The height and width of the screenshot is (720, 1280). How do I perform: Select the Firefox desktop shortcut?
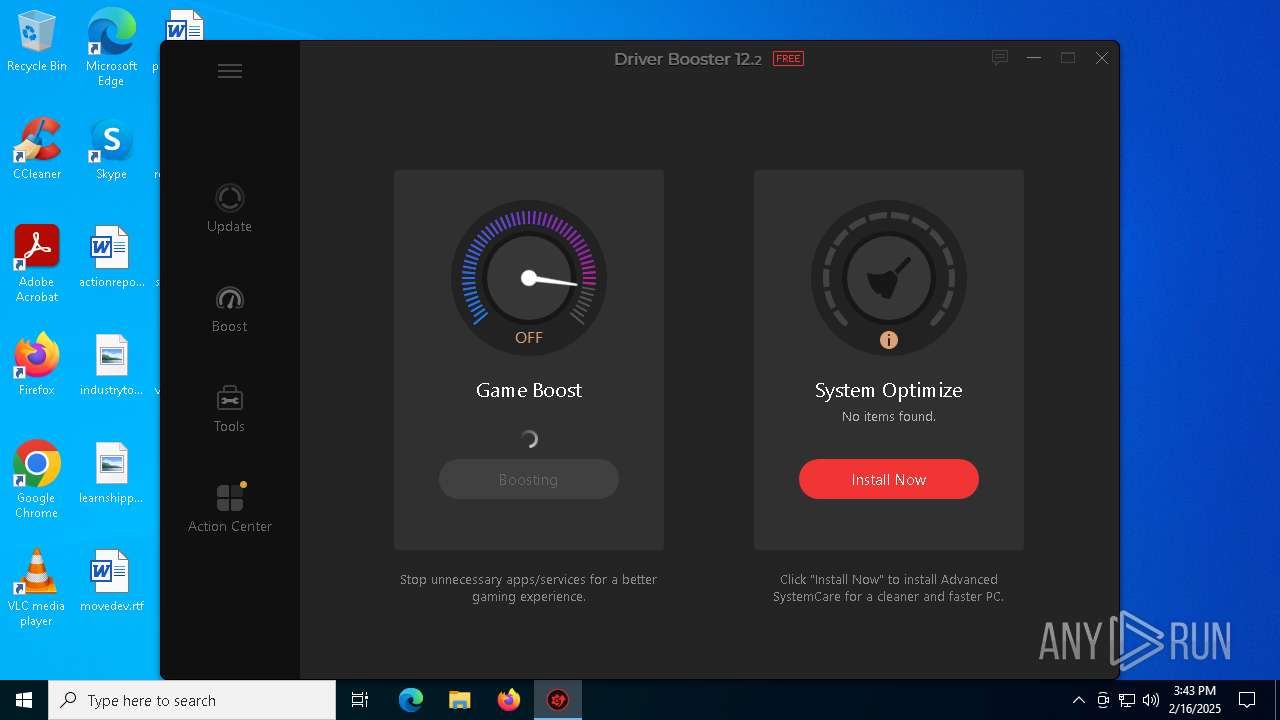[37, 365]
